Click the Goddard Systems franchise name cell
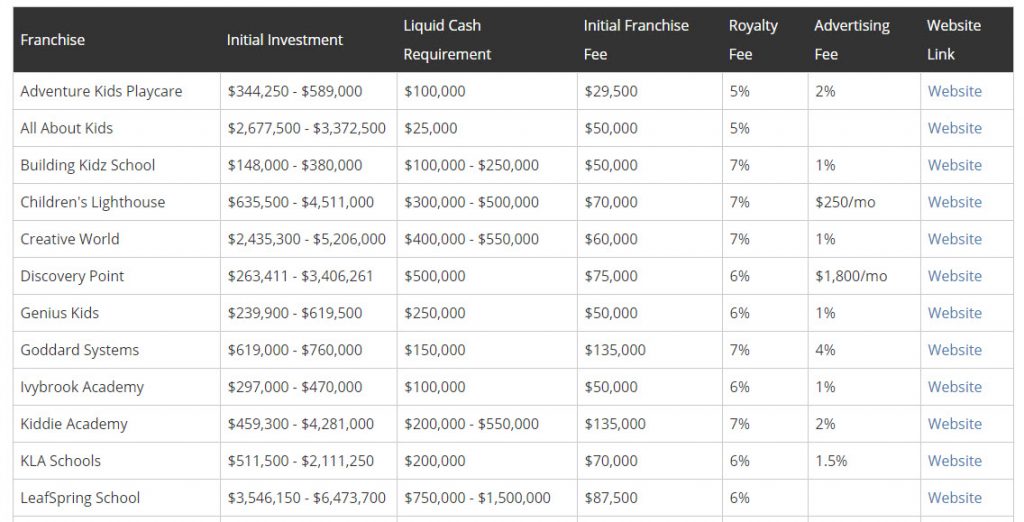 point(80,350)
